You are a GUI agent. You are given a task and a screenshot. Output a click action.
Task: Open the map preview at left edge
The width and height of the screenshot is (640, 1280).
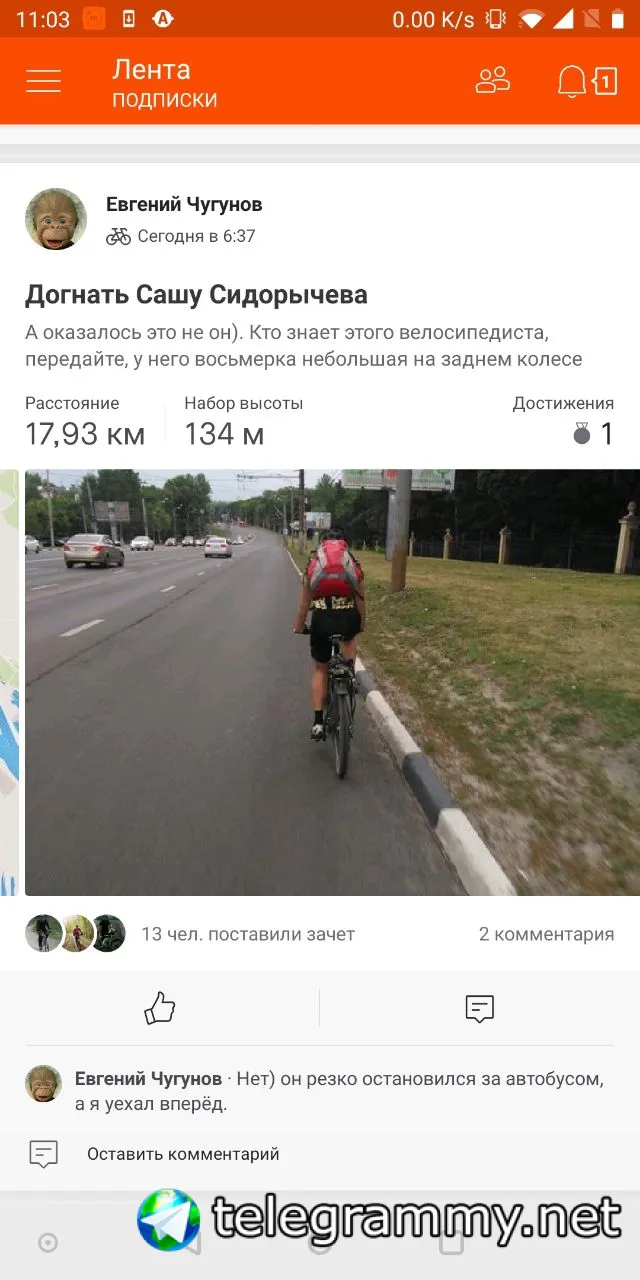[9, 682]
